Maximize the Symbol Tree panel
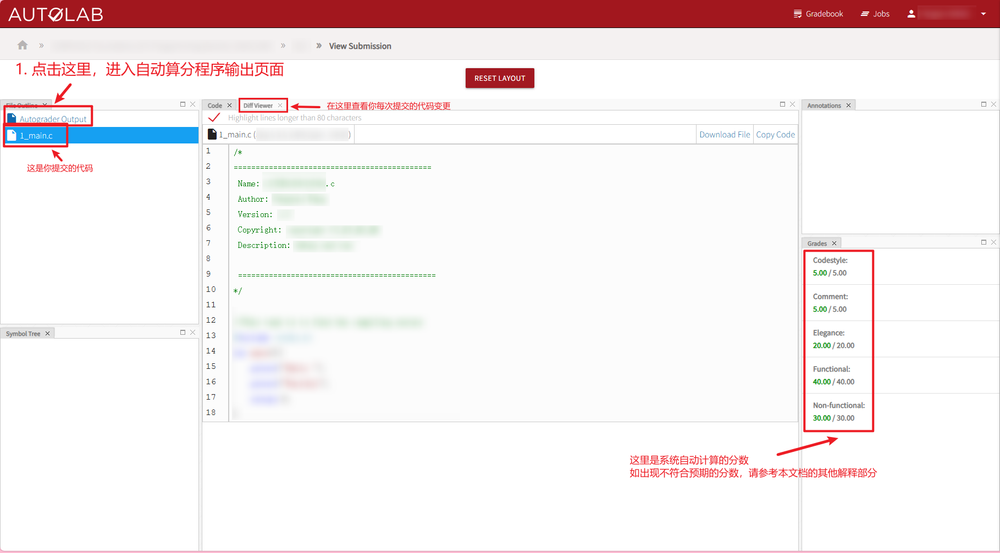The width and height of the screenshot is (1000, 553). click(182, 332)
